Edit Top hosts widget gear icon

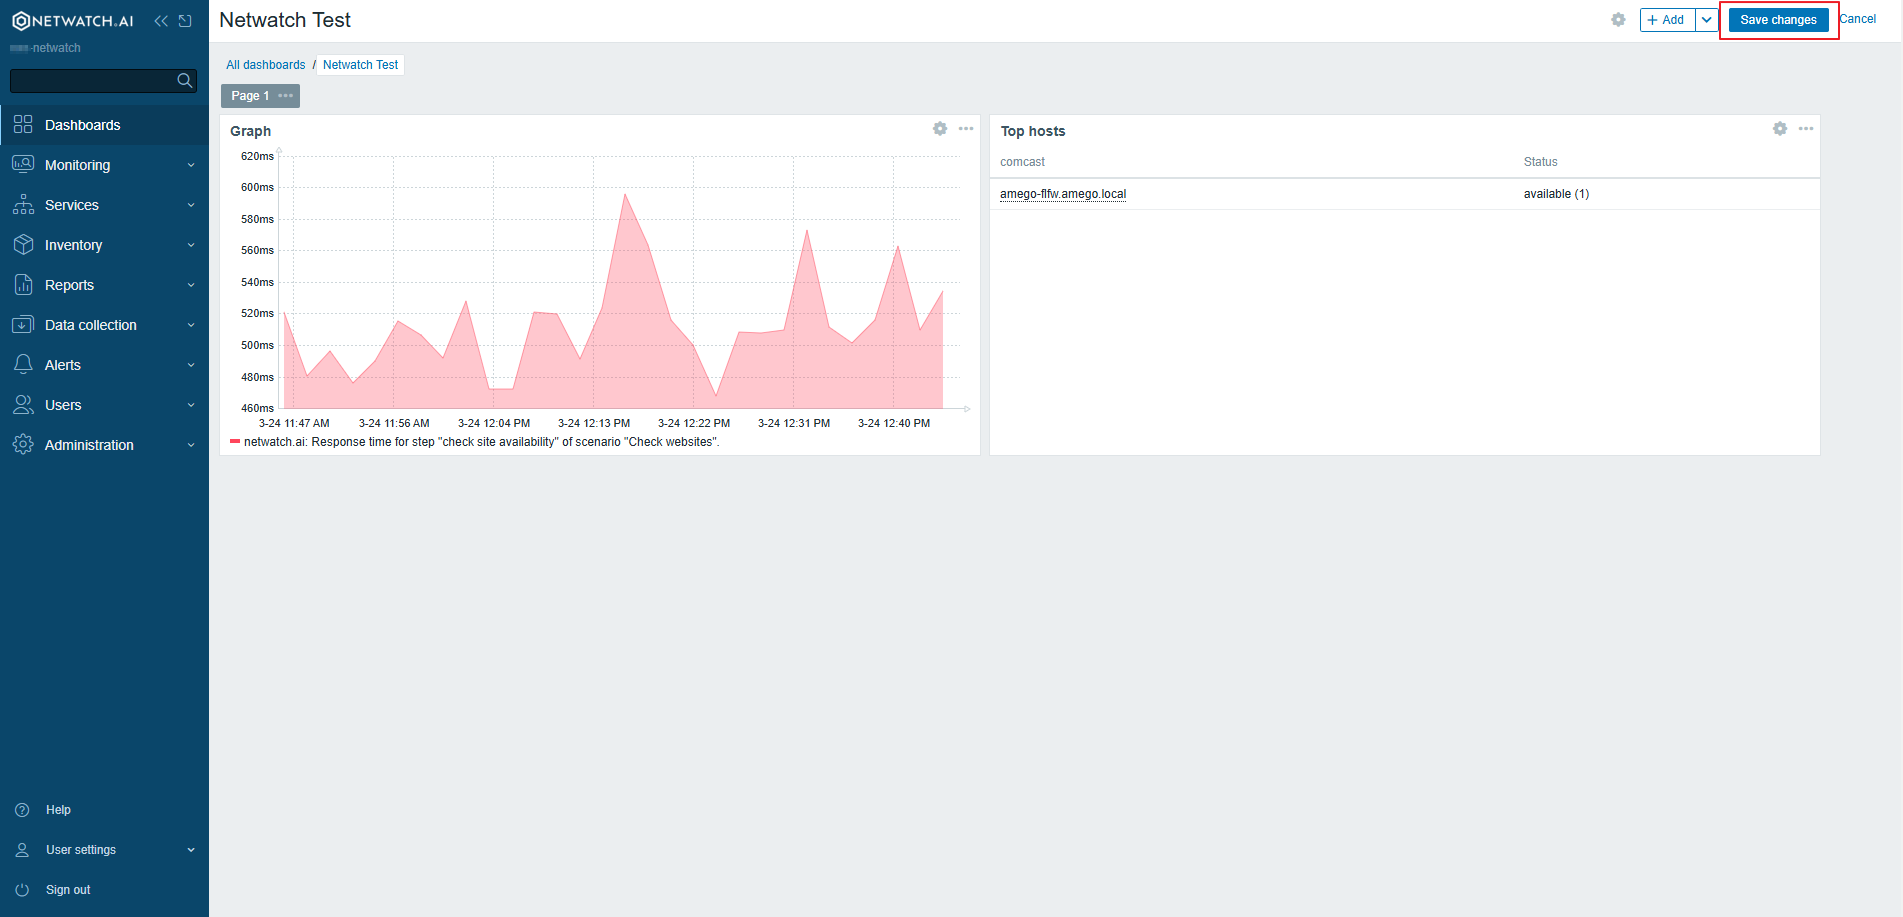point(1780,129)
